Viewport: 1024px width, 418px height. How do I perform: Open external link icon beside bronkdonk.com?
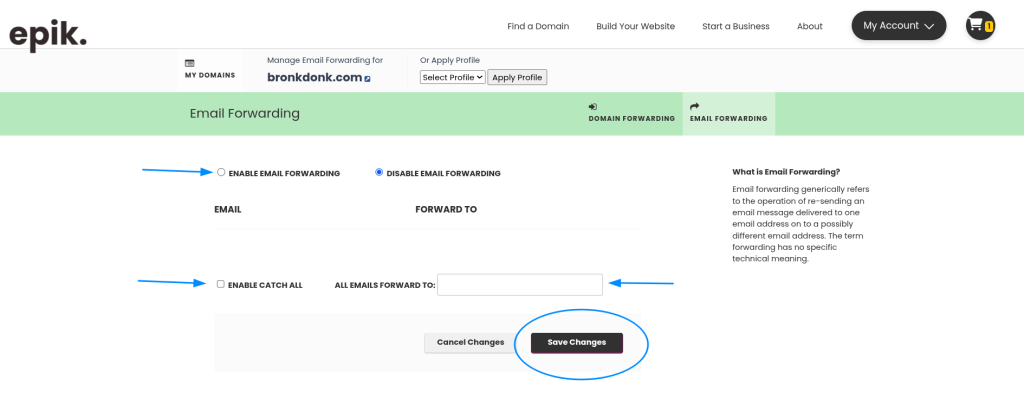click(367, 78)
